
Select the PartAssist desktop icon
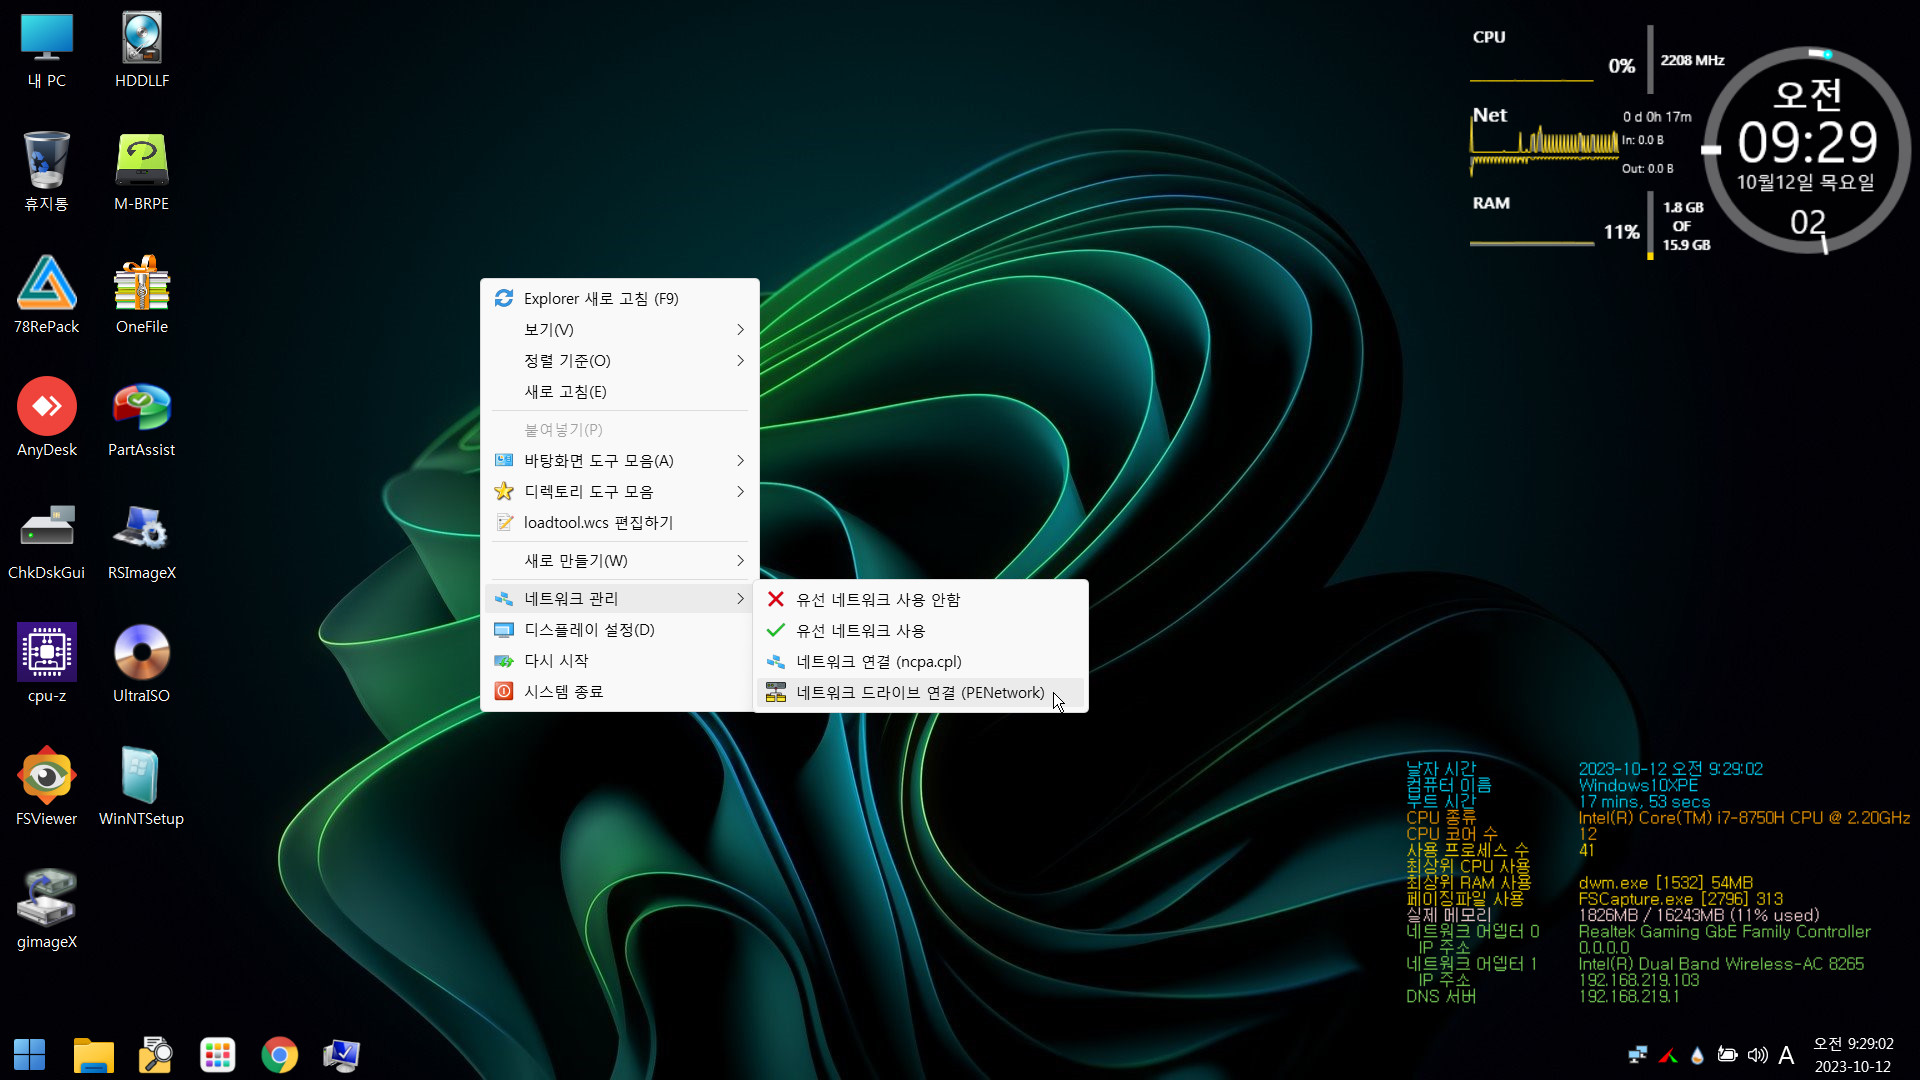point(142,418)
